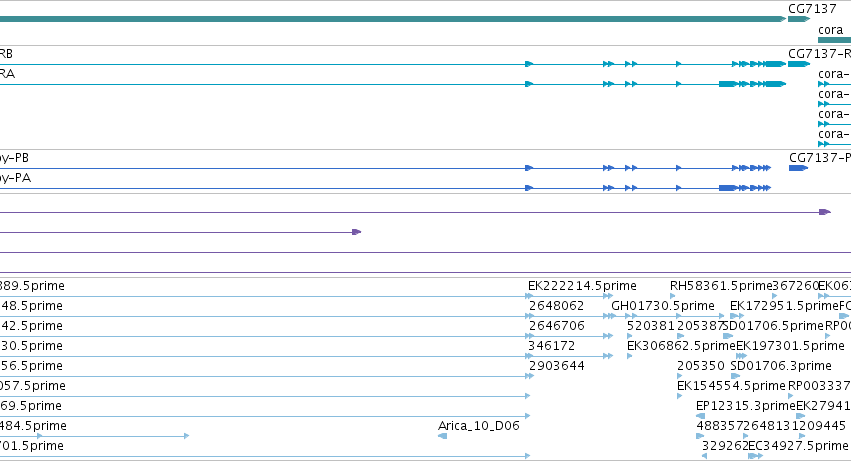Select the 889.5prime EST label
This screenshot has width=851, height=461.
point(32,286)
